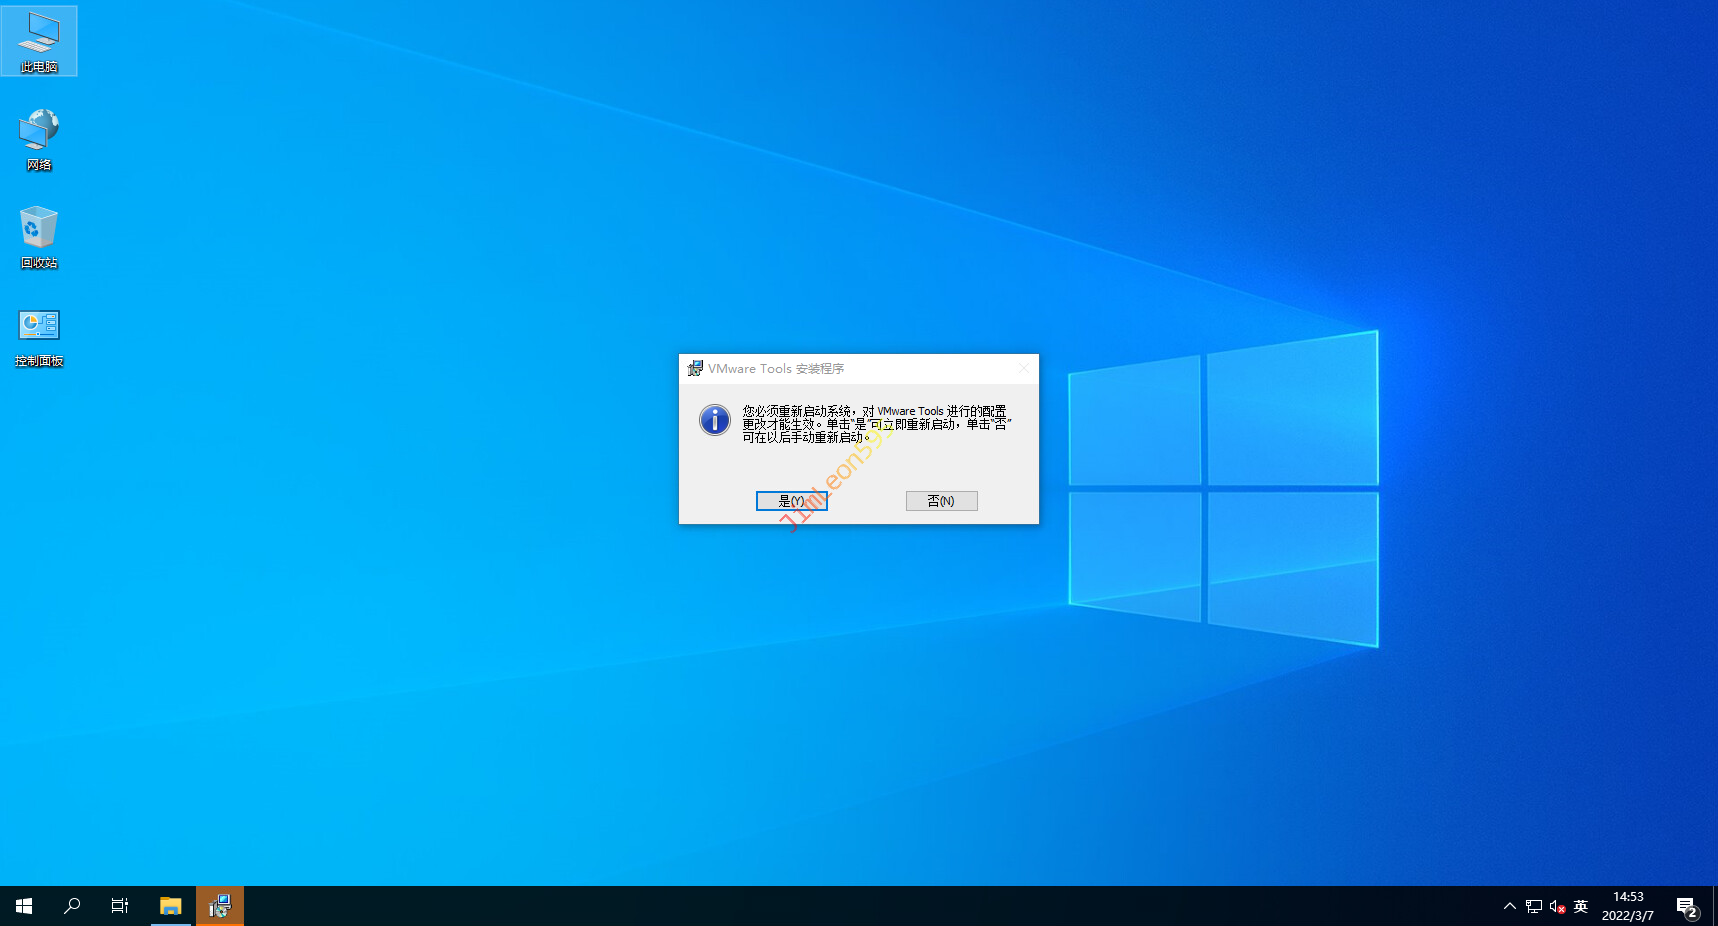
Task: Click the muted volume tray icon
Action: point(1557,906)
